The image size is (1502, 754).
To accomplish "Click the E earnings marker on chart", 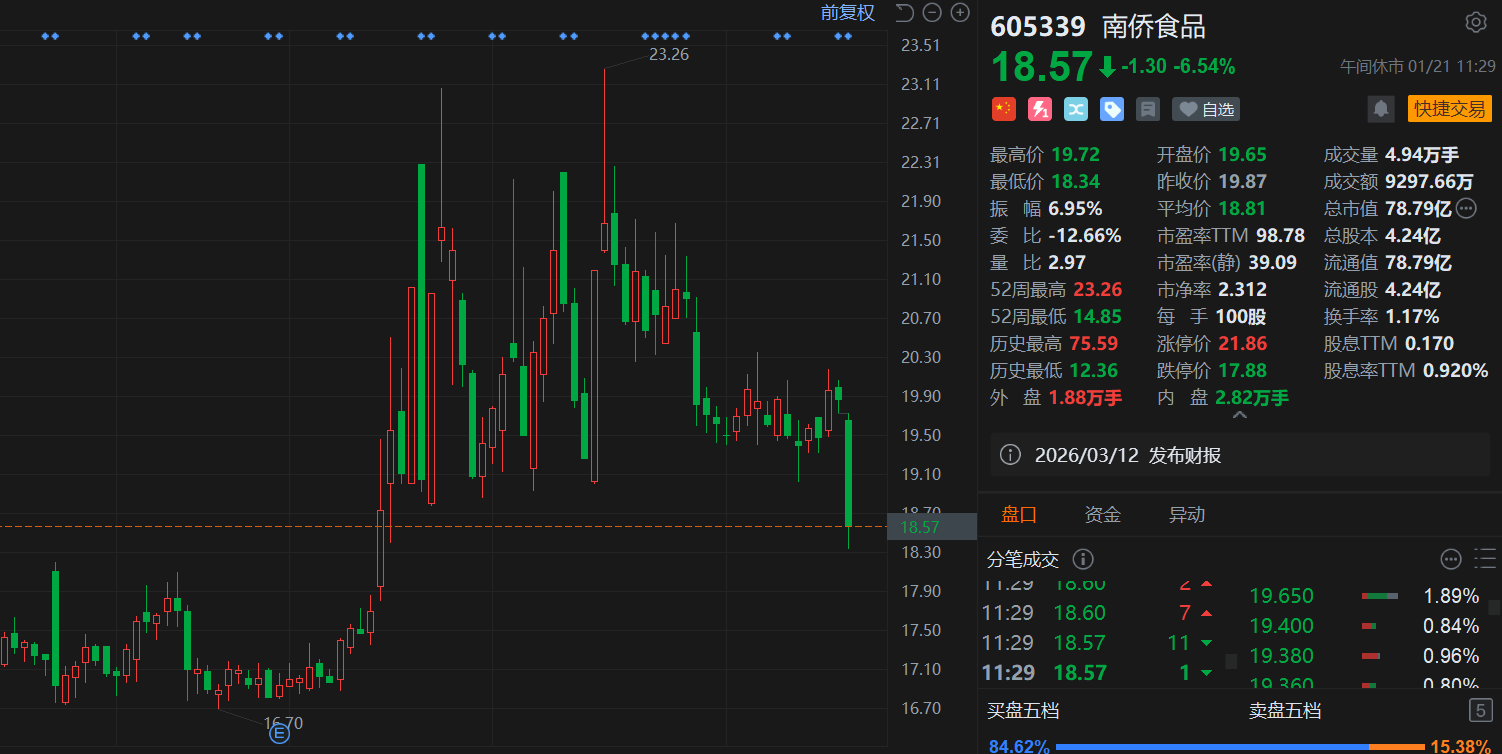I will point(279,735).
